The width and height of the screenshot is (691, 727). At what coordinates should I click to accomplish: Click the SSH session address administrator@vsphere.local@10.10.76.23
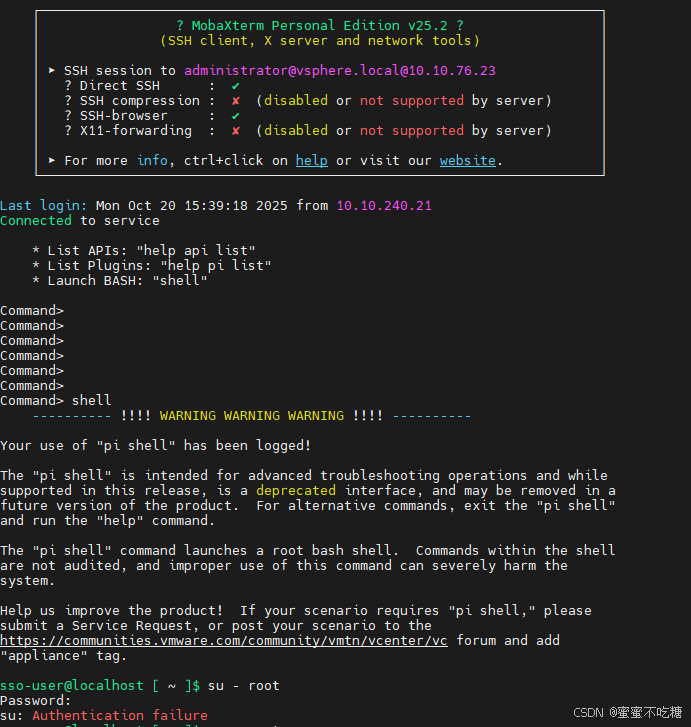(340, 70)
